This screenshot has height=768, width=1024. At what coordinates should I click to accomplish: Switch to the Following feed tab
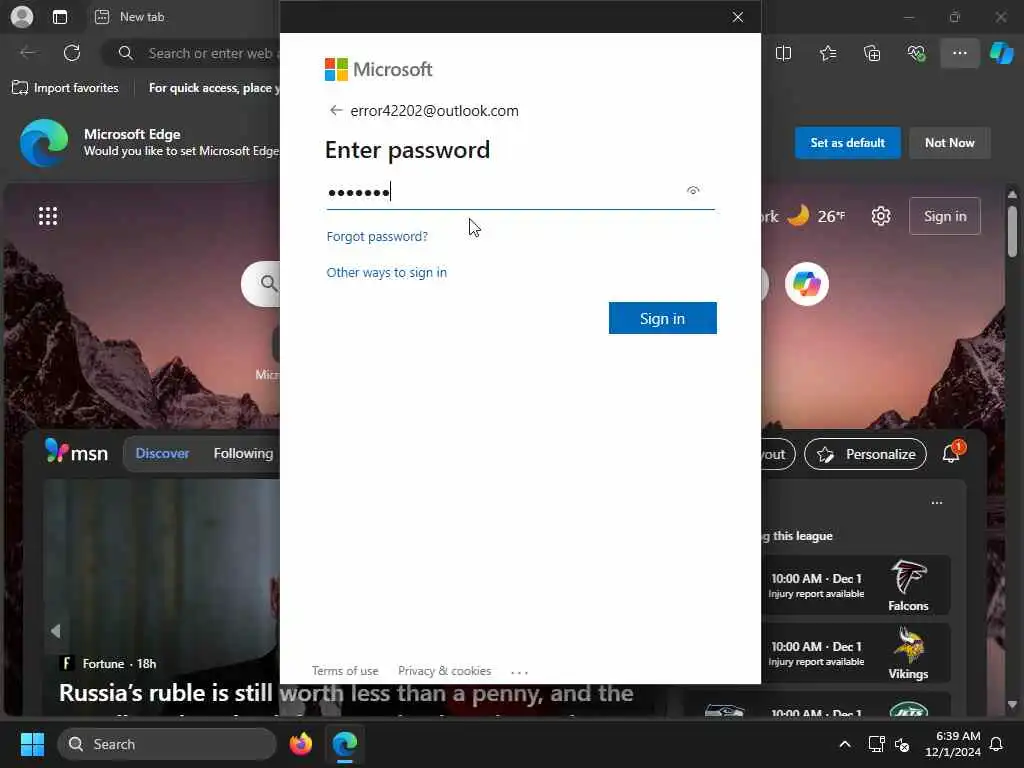click(x=243, y=453)
